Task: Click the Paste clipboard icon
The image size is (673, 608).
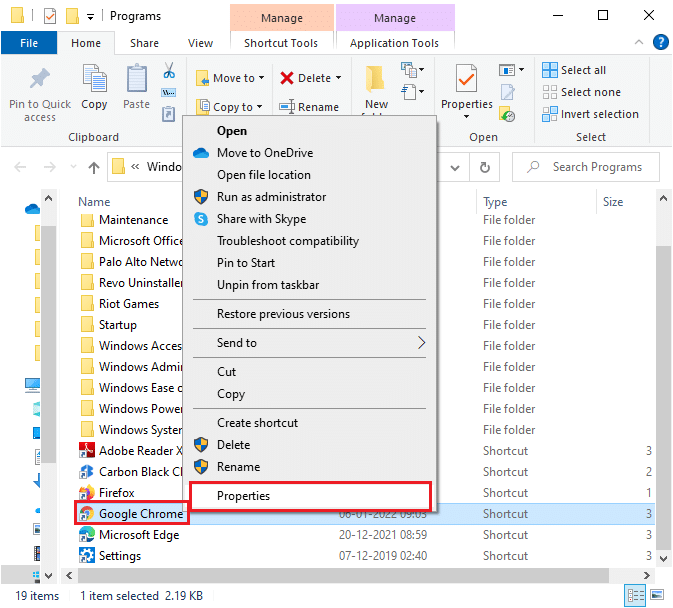Action: click(137, 79)
